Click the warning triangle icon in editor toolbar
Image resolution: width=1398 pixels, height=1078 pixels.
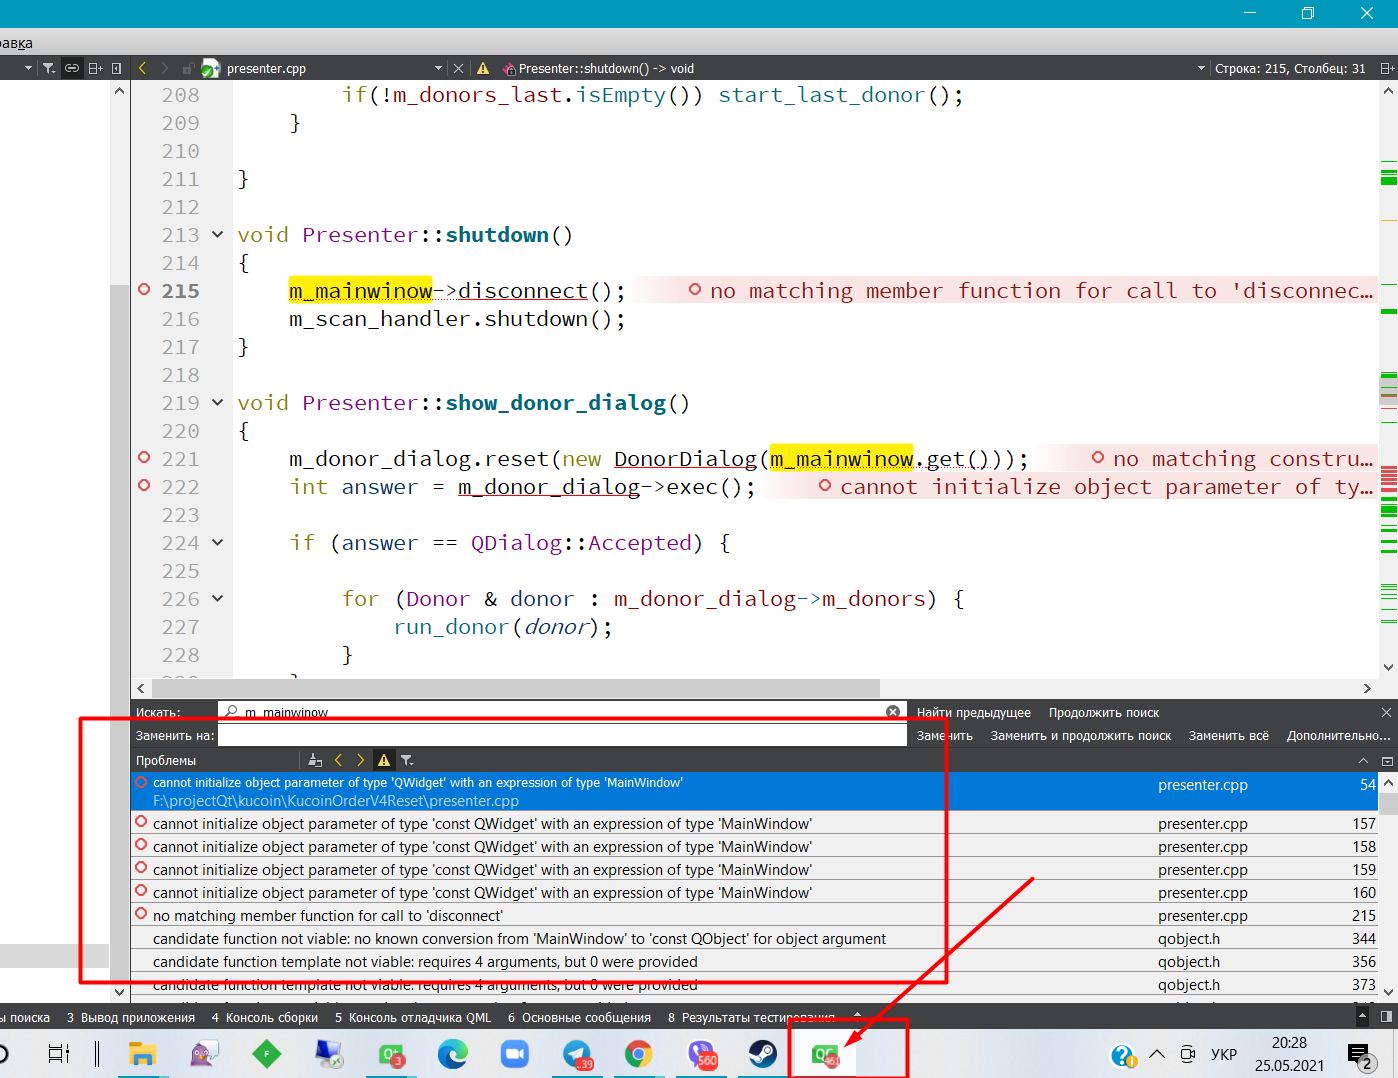click(x=483, y=68)
